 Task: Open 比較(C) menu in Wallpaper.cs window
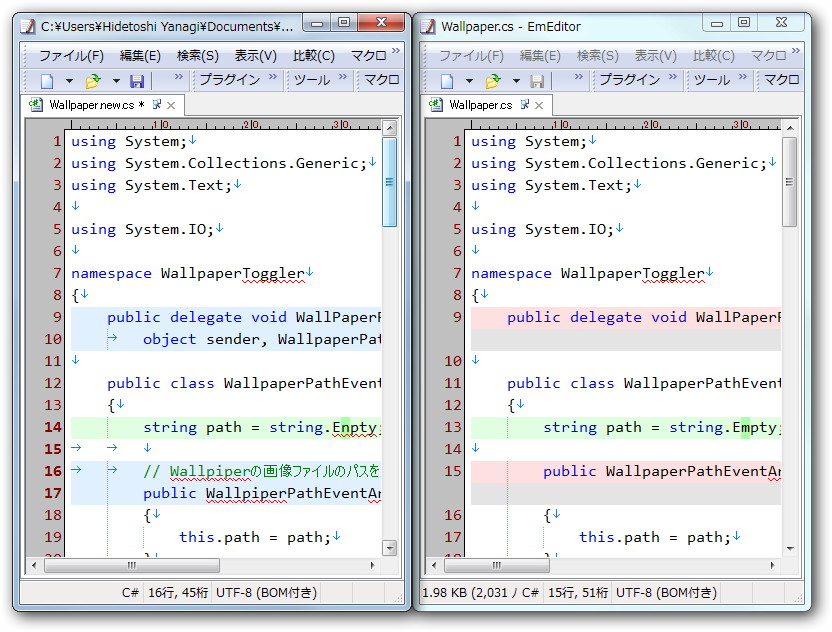click(714, 56)
